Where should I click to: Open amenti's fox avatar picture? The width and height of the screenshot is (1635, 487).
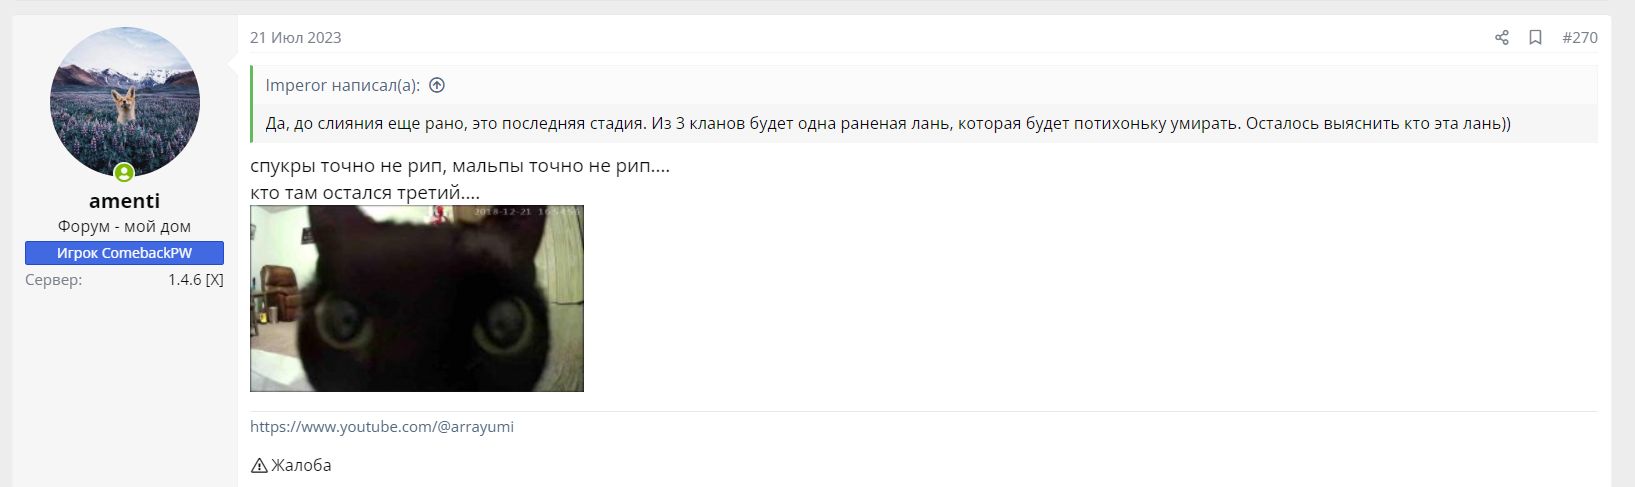[x=125, y=102]
